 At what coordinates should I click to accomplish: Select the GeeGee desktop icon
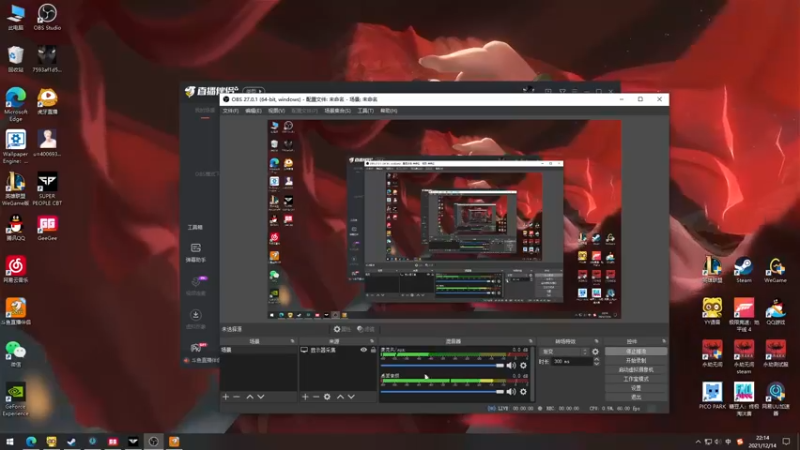(47, 228)
